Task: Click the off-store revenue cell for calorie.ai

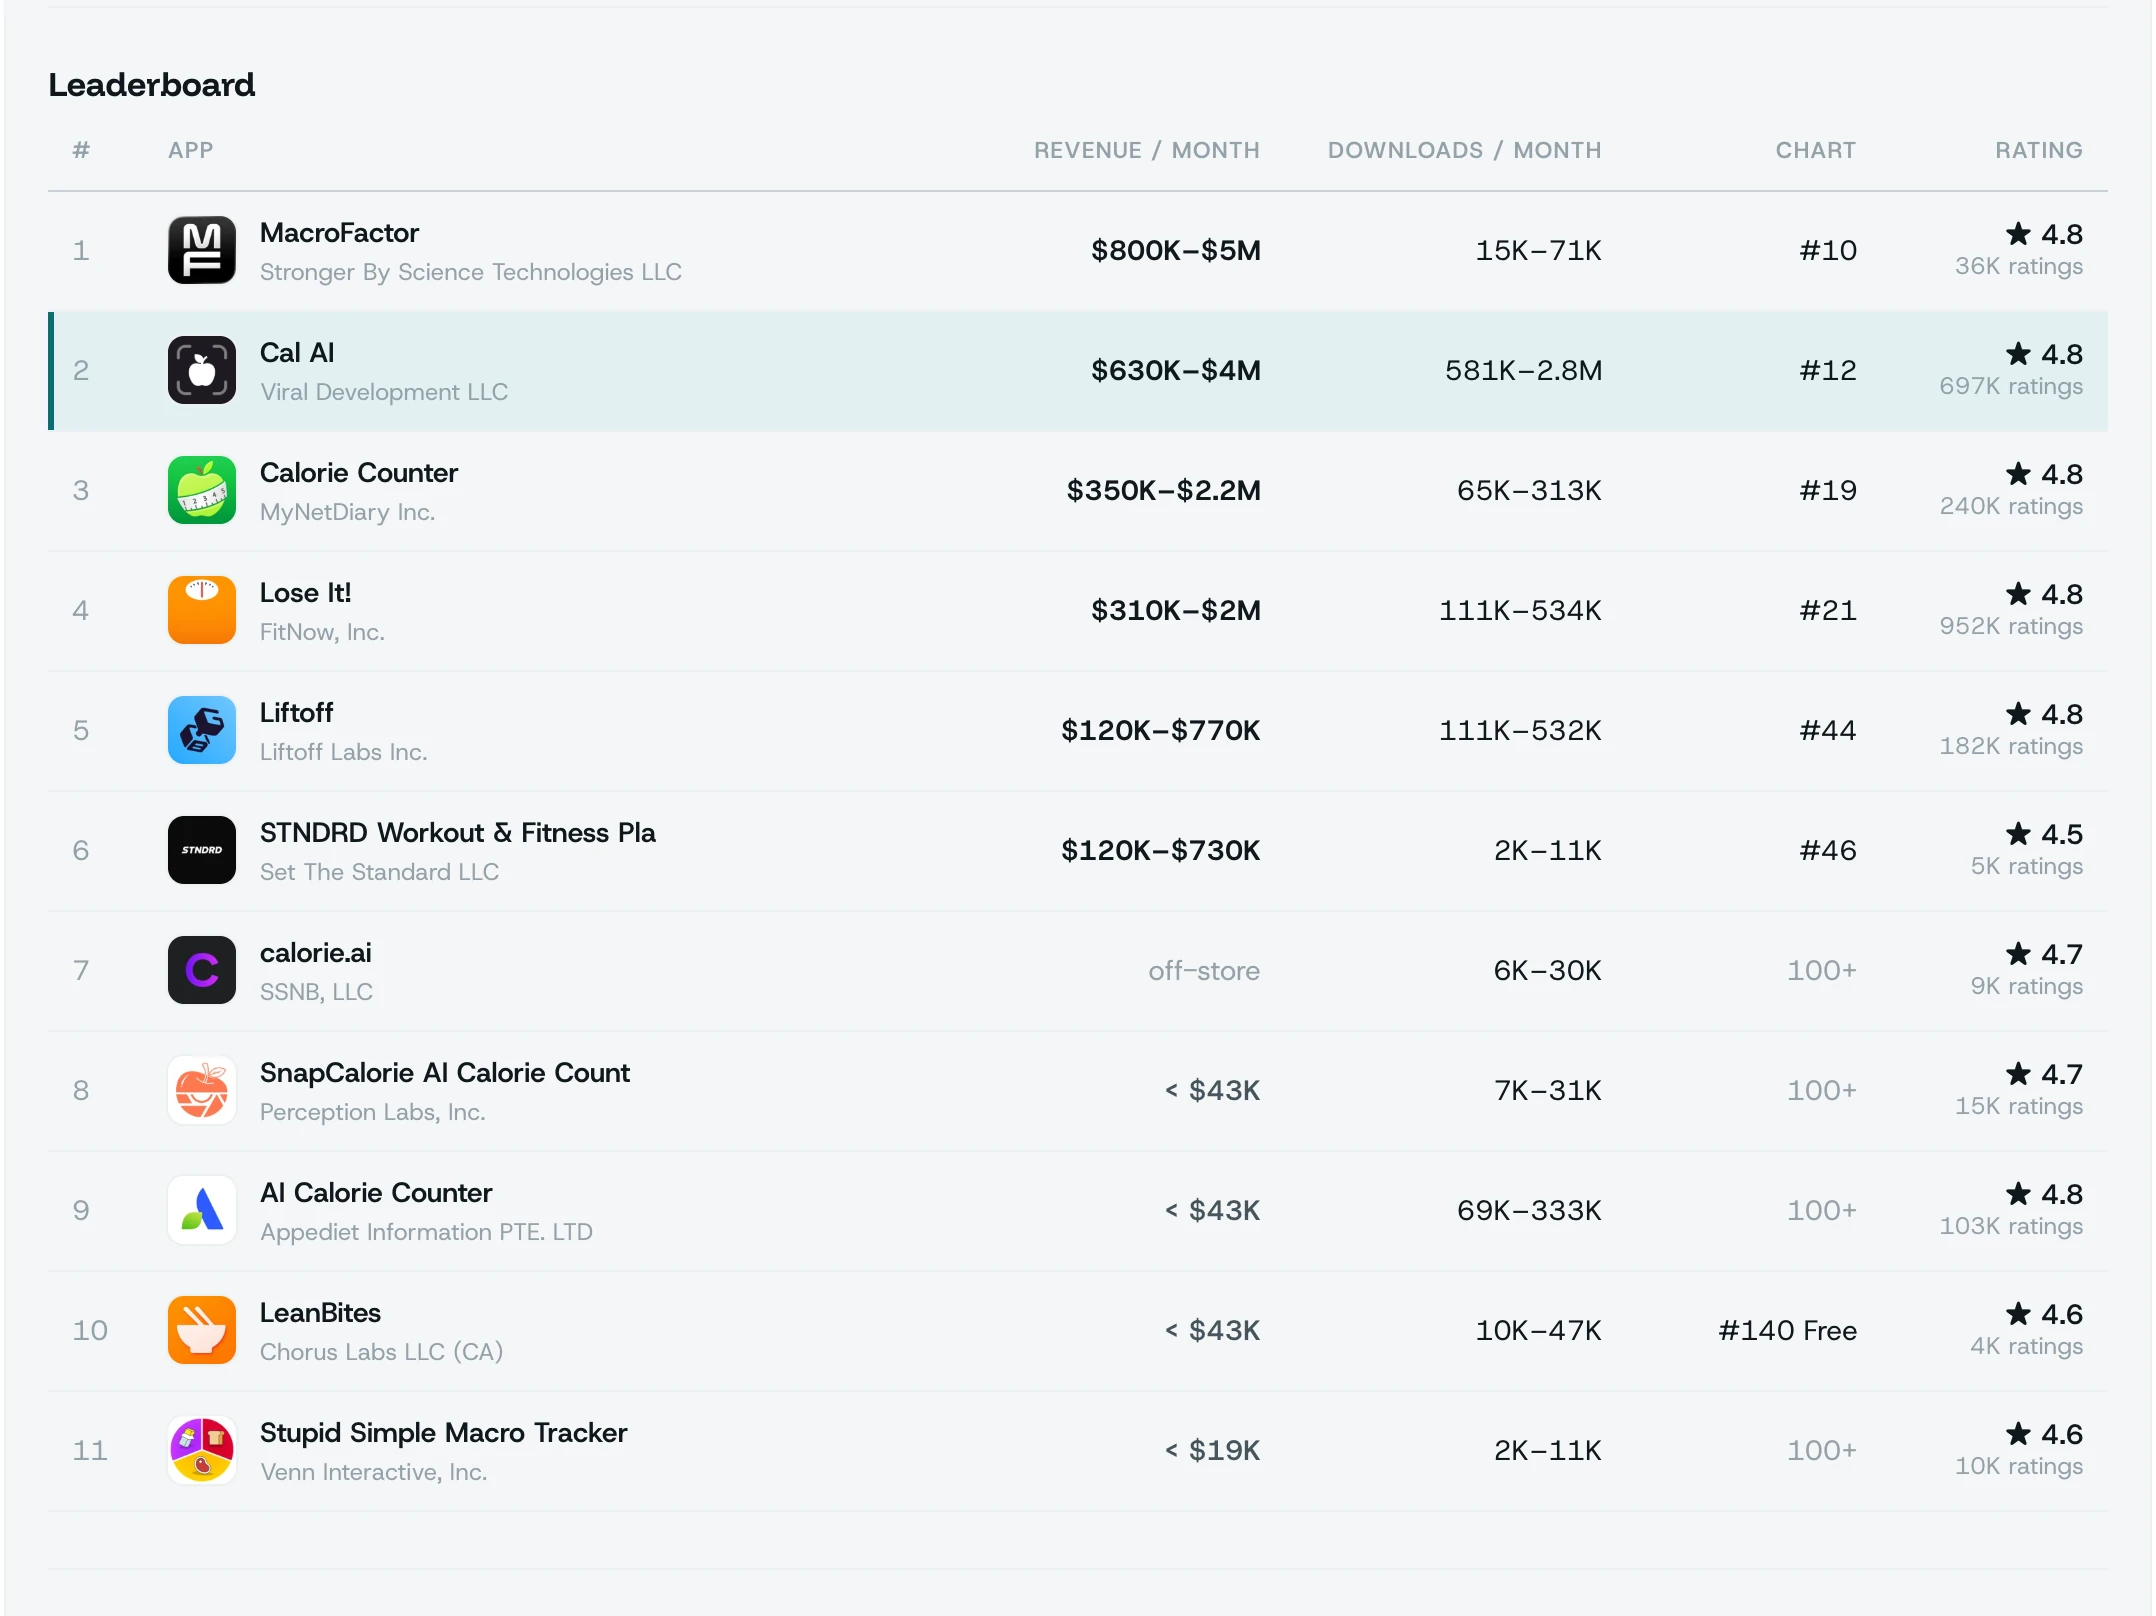Action: click(1204, 970)
